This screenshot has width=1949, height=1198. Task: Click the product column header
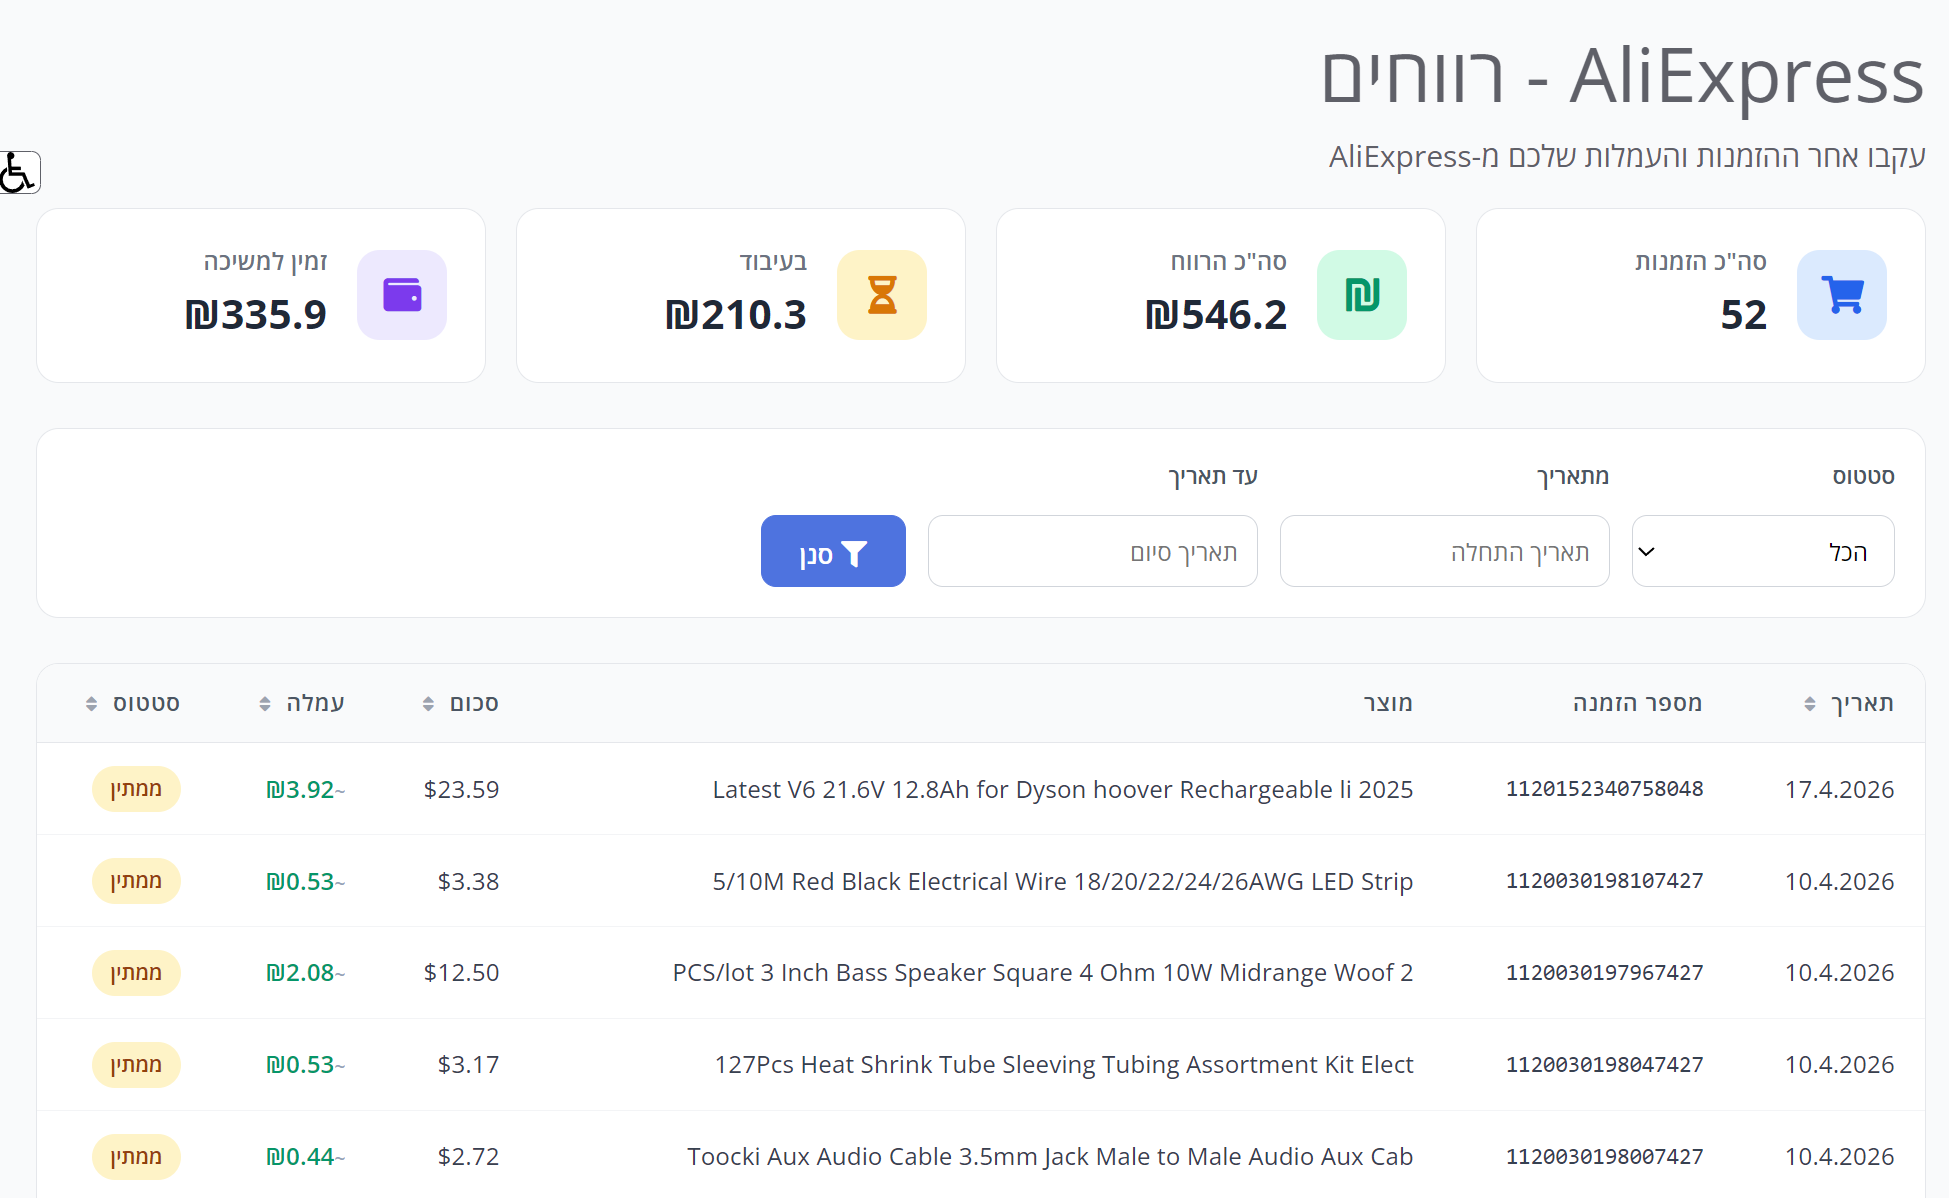[x=1388, y=703]
